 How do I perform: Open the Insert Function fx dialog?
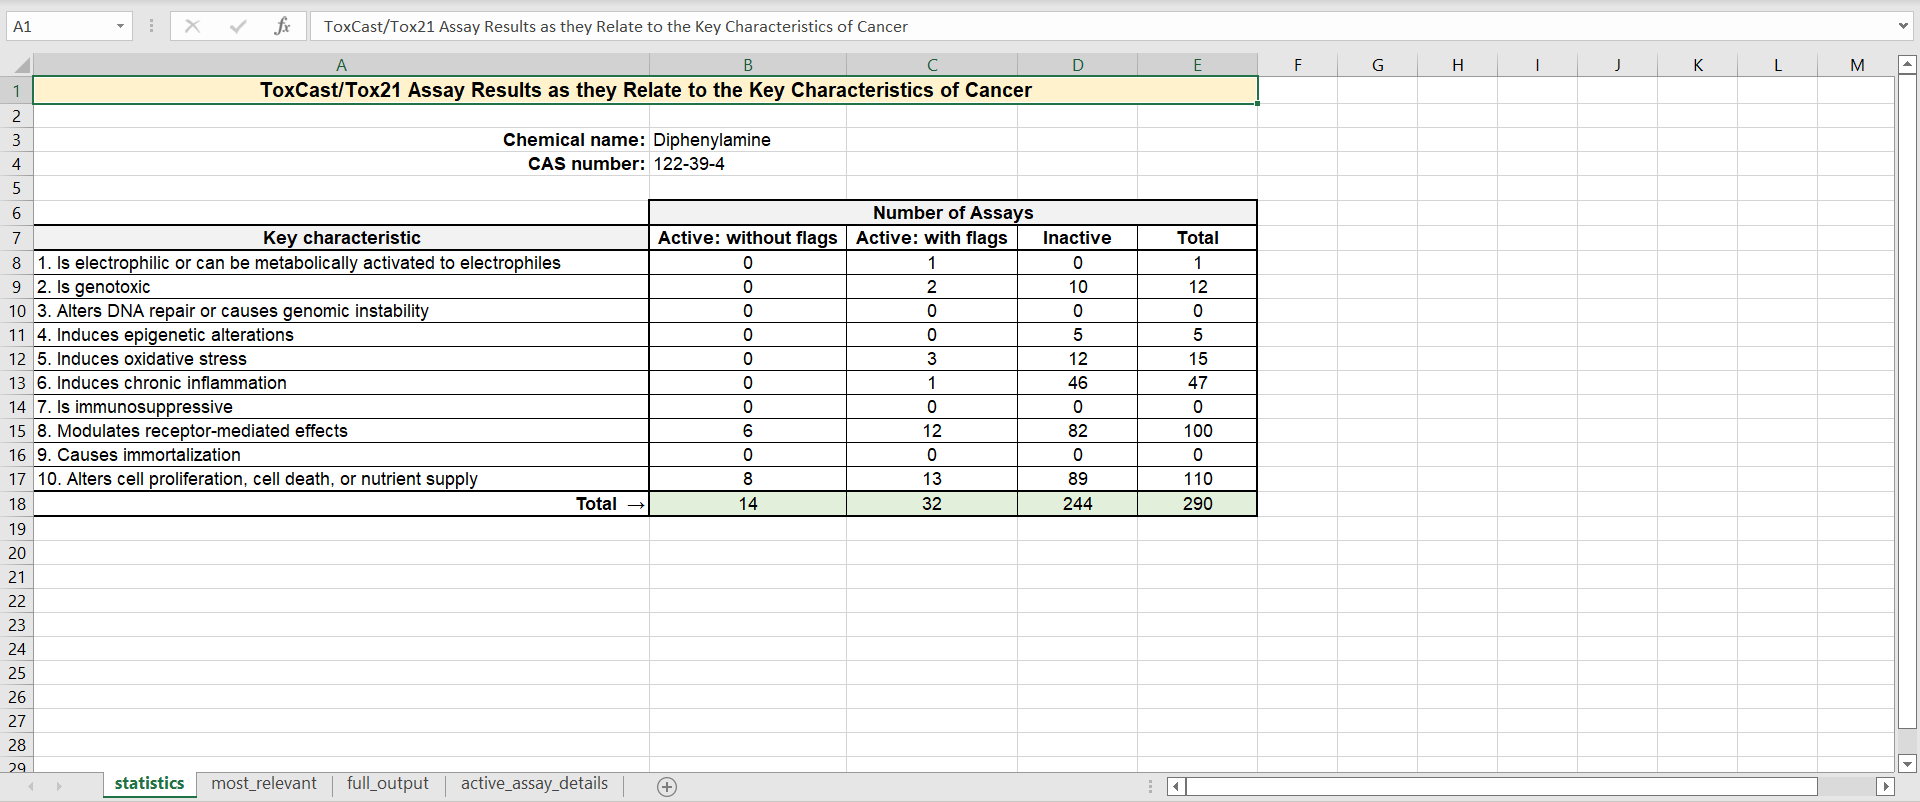coord(282,26)
